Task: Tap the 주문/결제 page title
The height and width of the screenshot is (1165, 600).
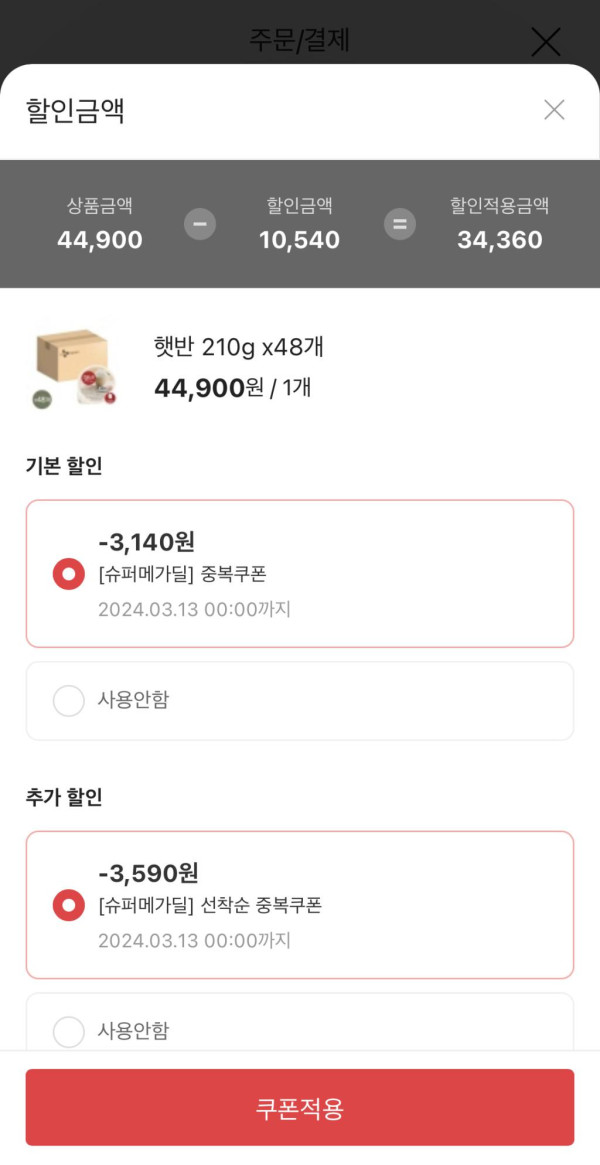Action: click(299, 40)
